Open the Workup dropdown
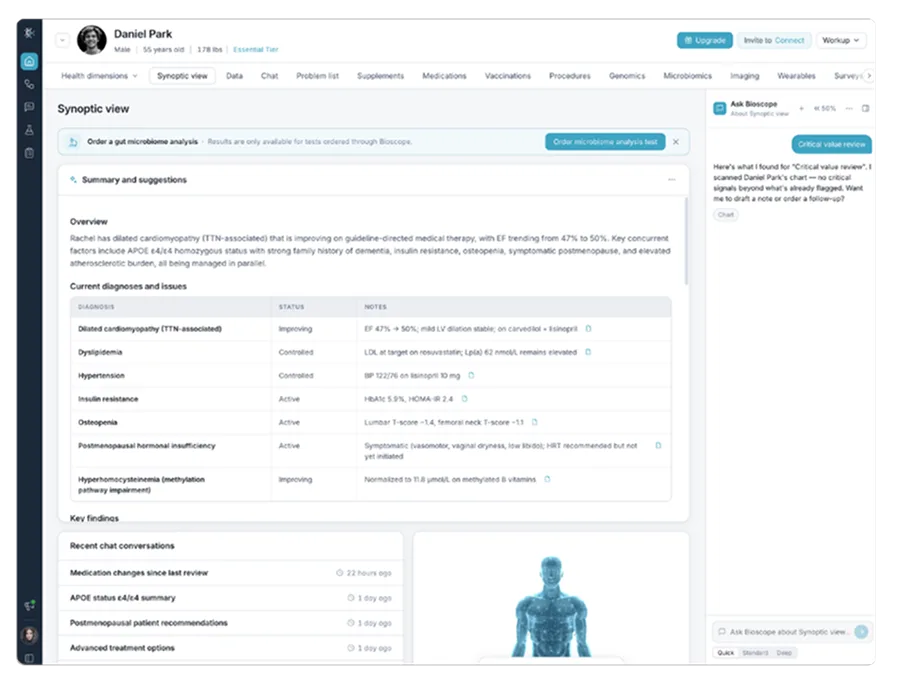Viewport: 898px width, 680px height. coord(841,40)
